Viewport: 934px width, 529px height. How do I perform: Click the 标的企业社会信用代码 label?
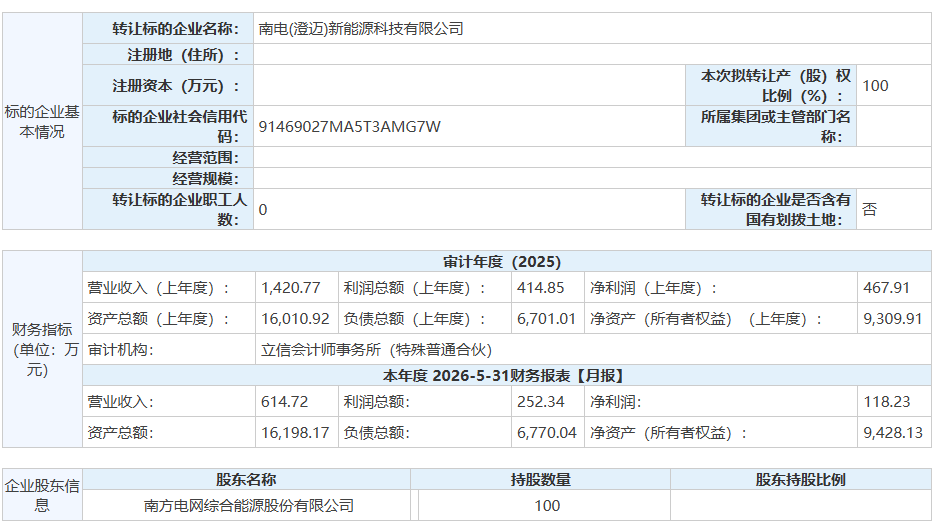point(179,126)
